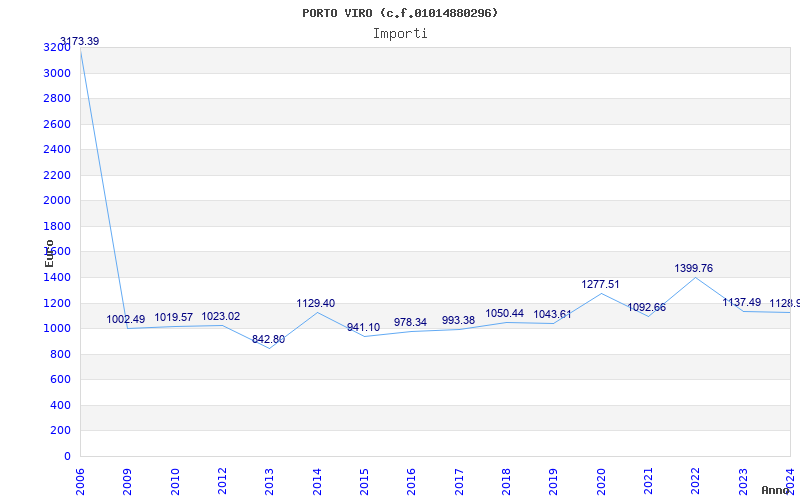Click the x-axis year 2023
The width and height of the screenshot is (800, 500).
pyautogui.click(x=743, y=482)
